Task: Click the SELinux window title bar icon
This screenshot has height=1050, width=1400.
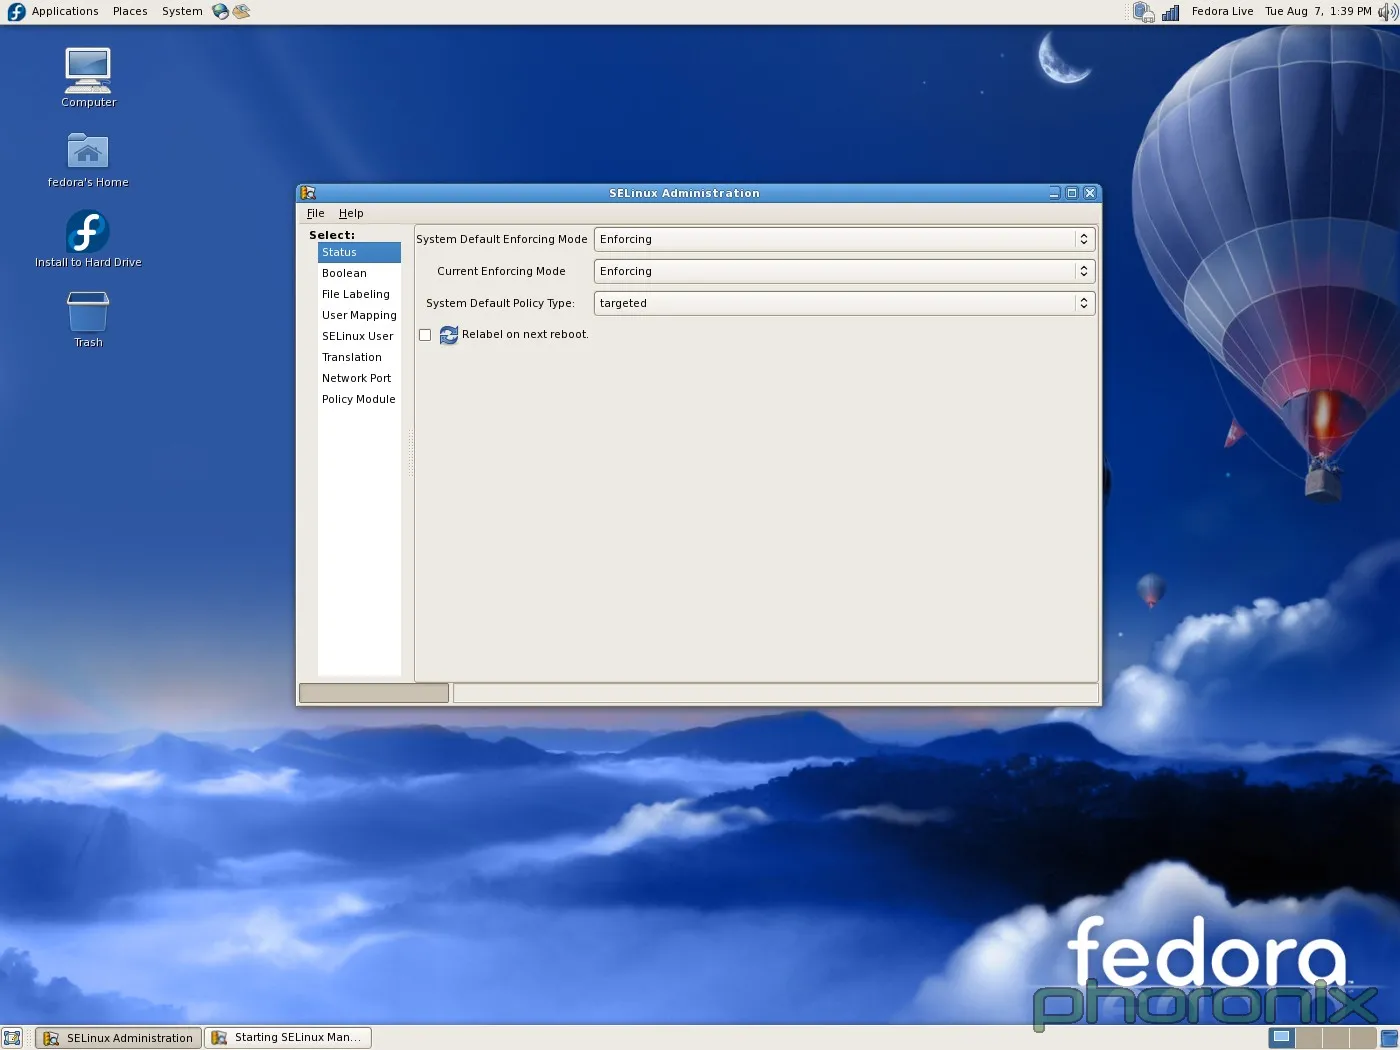Action: [x=308, y=193]
